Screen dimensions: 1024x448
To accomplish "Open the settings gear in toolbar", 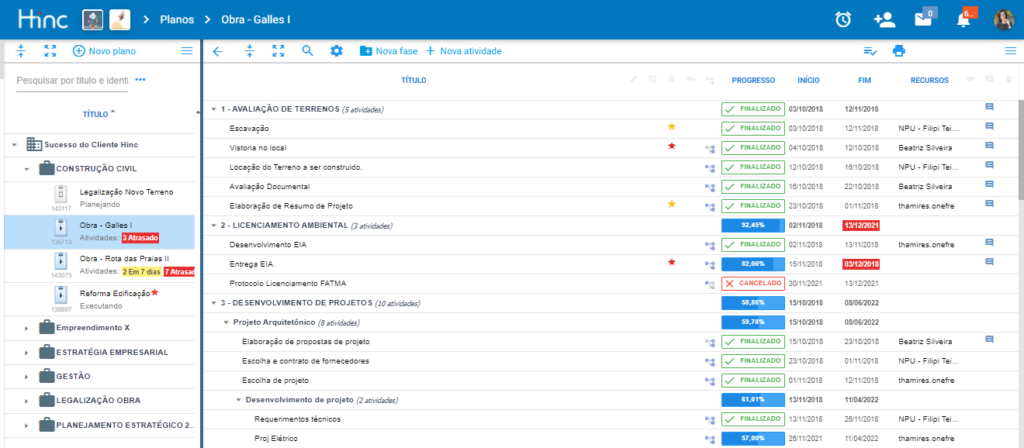I will [x=336, y=51].
